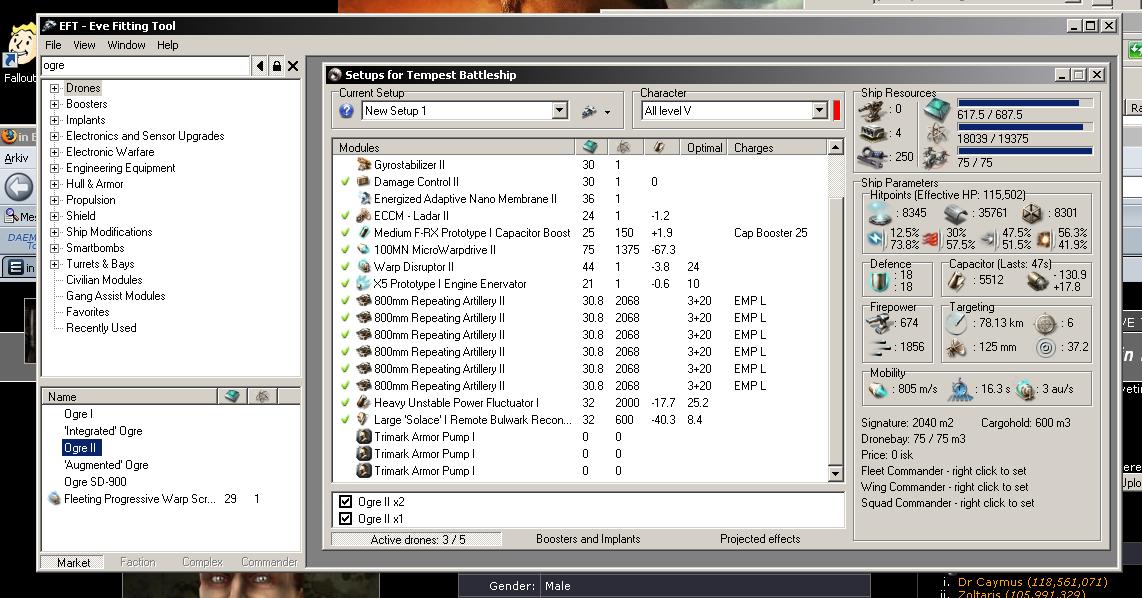Screen dimensions: 1142x598
Task: Click the Warp Disruptor II module icon
Action: (364, 267)
